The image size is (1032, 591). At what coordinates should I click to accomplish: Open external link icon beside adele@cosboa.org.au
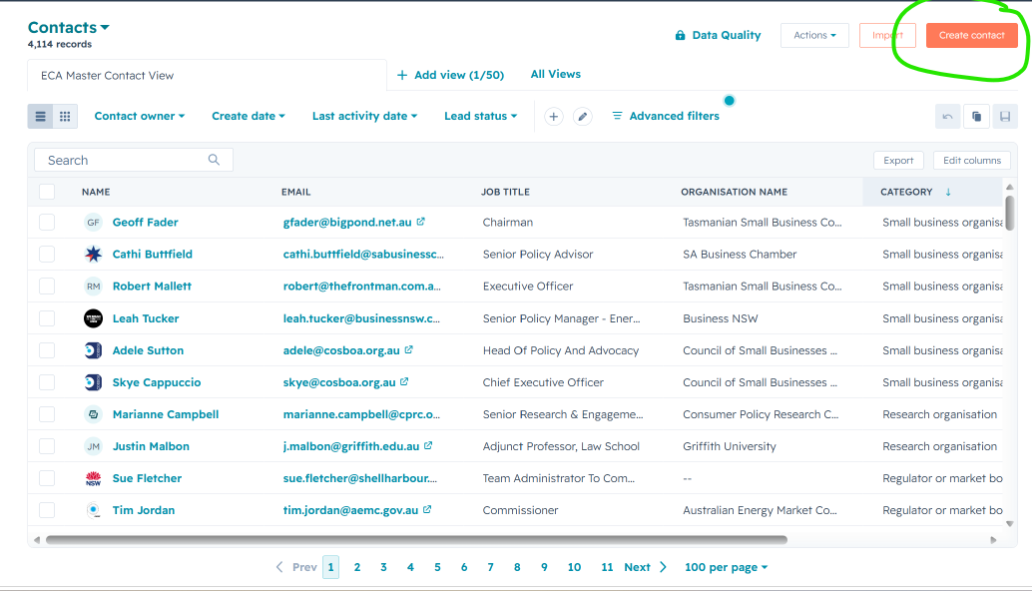coord(409,349)
